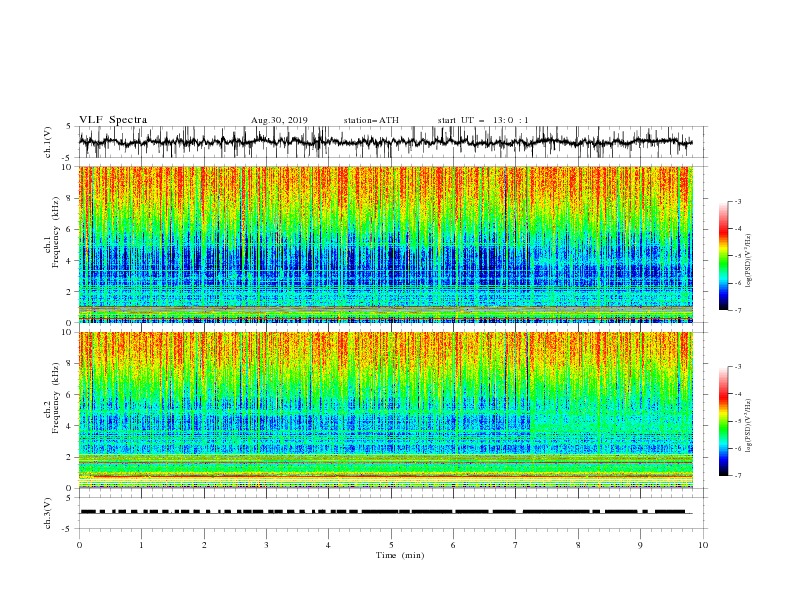792x612 pixels.
Task: Click the ch.1 black waveform trace
Action: tap(385, 142)
